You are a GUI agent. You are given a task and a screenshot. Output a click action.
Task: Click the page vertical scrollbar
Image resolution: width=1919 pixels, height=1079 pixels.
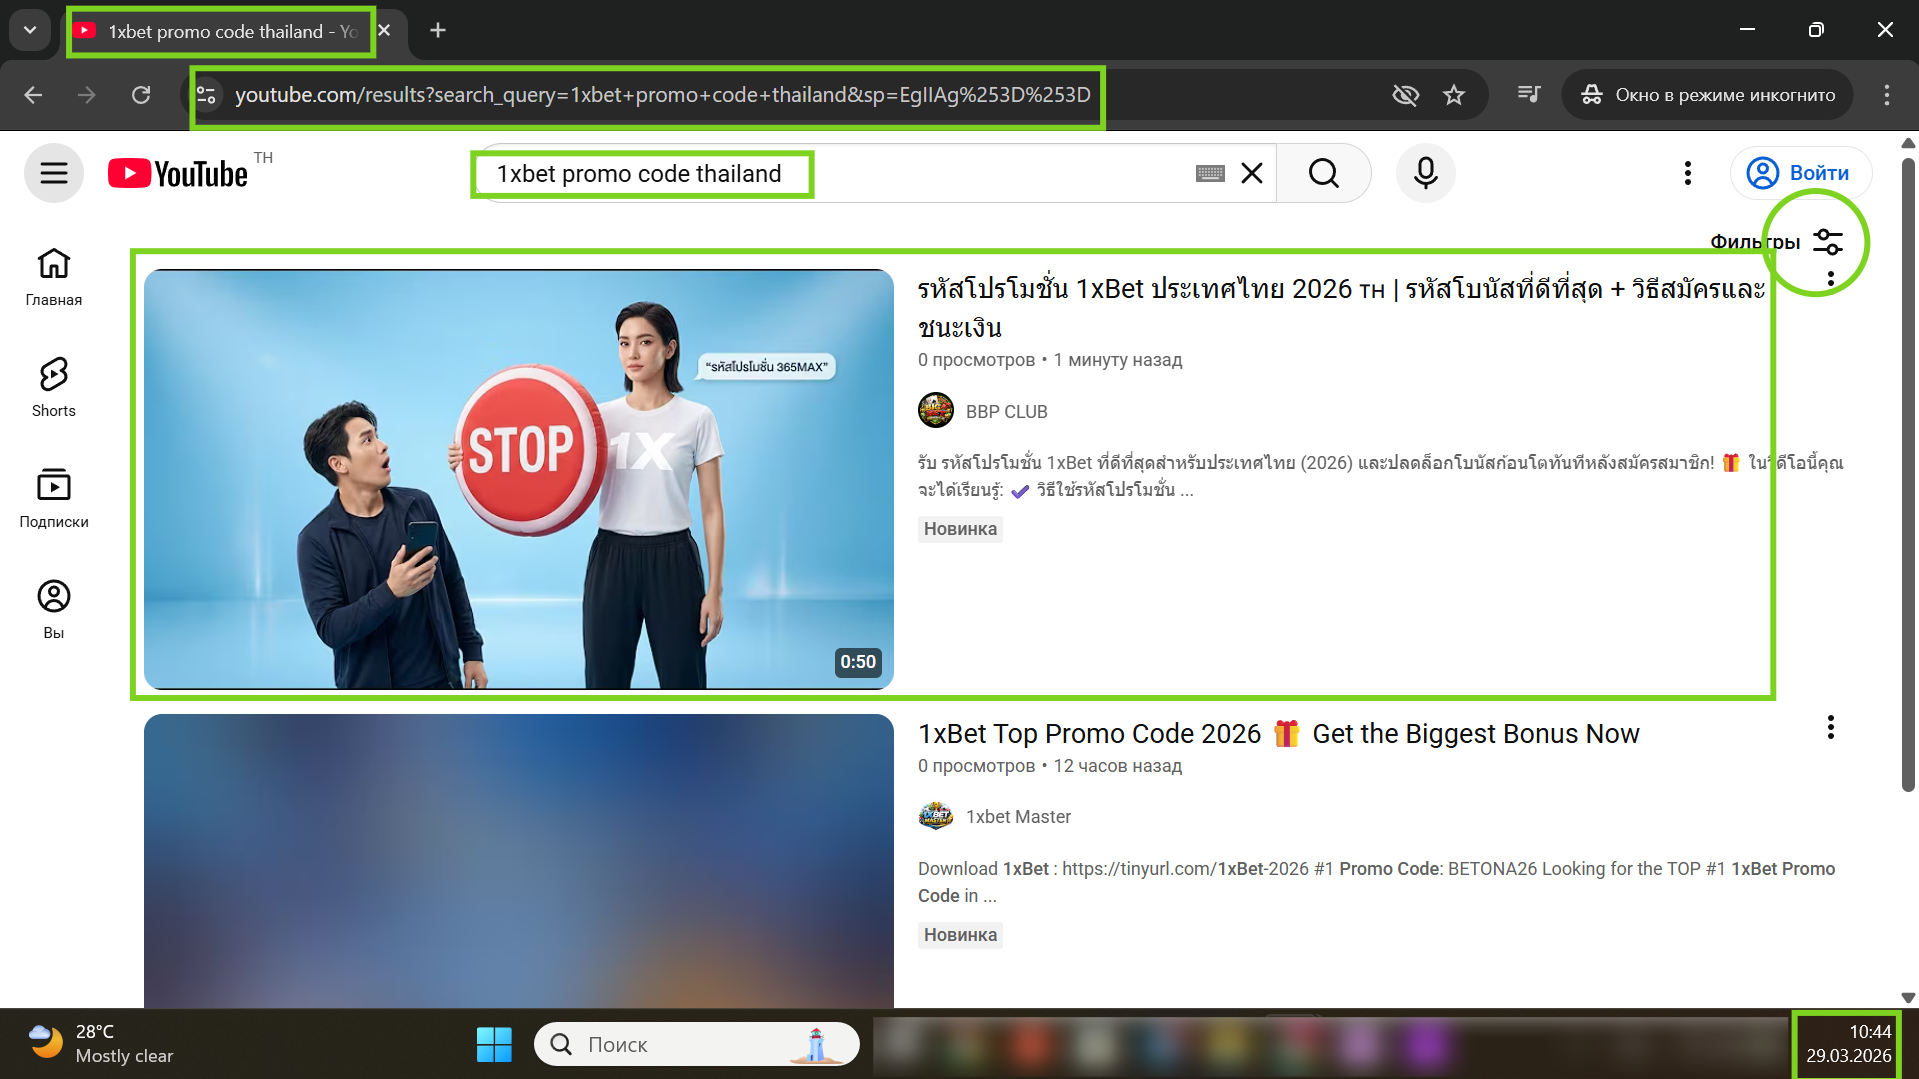pyautogui.click(x=1908, y=470)
